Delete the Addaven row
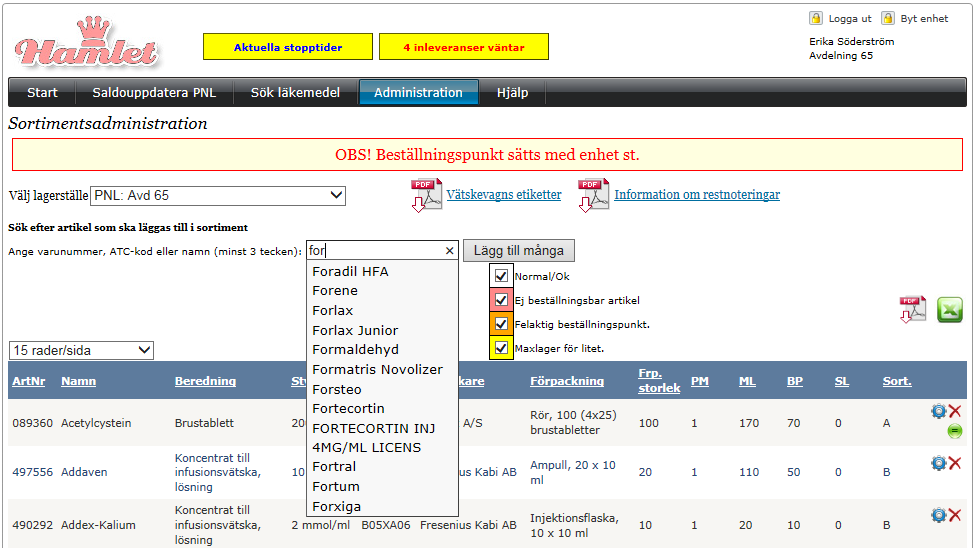 click(x=955, y=463)
